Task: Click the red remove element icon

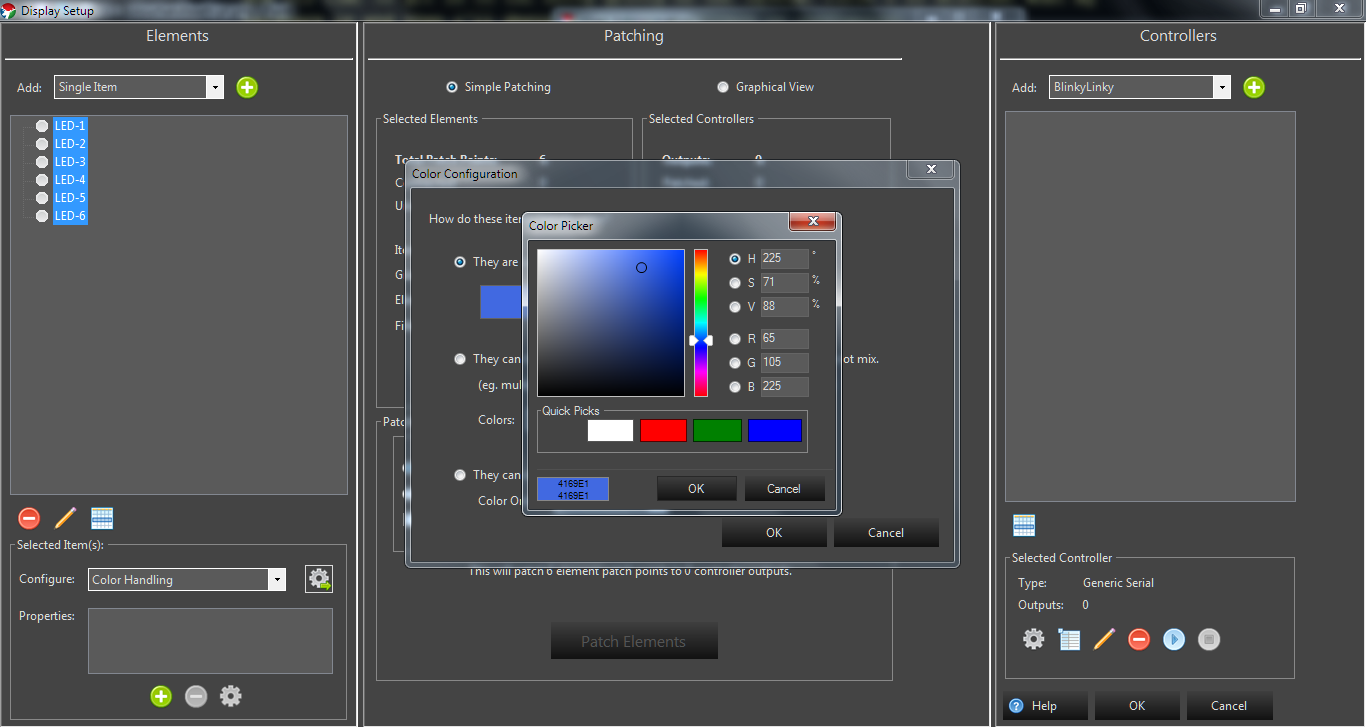Action: 29,518
